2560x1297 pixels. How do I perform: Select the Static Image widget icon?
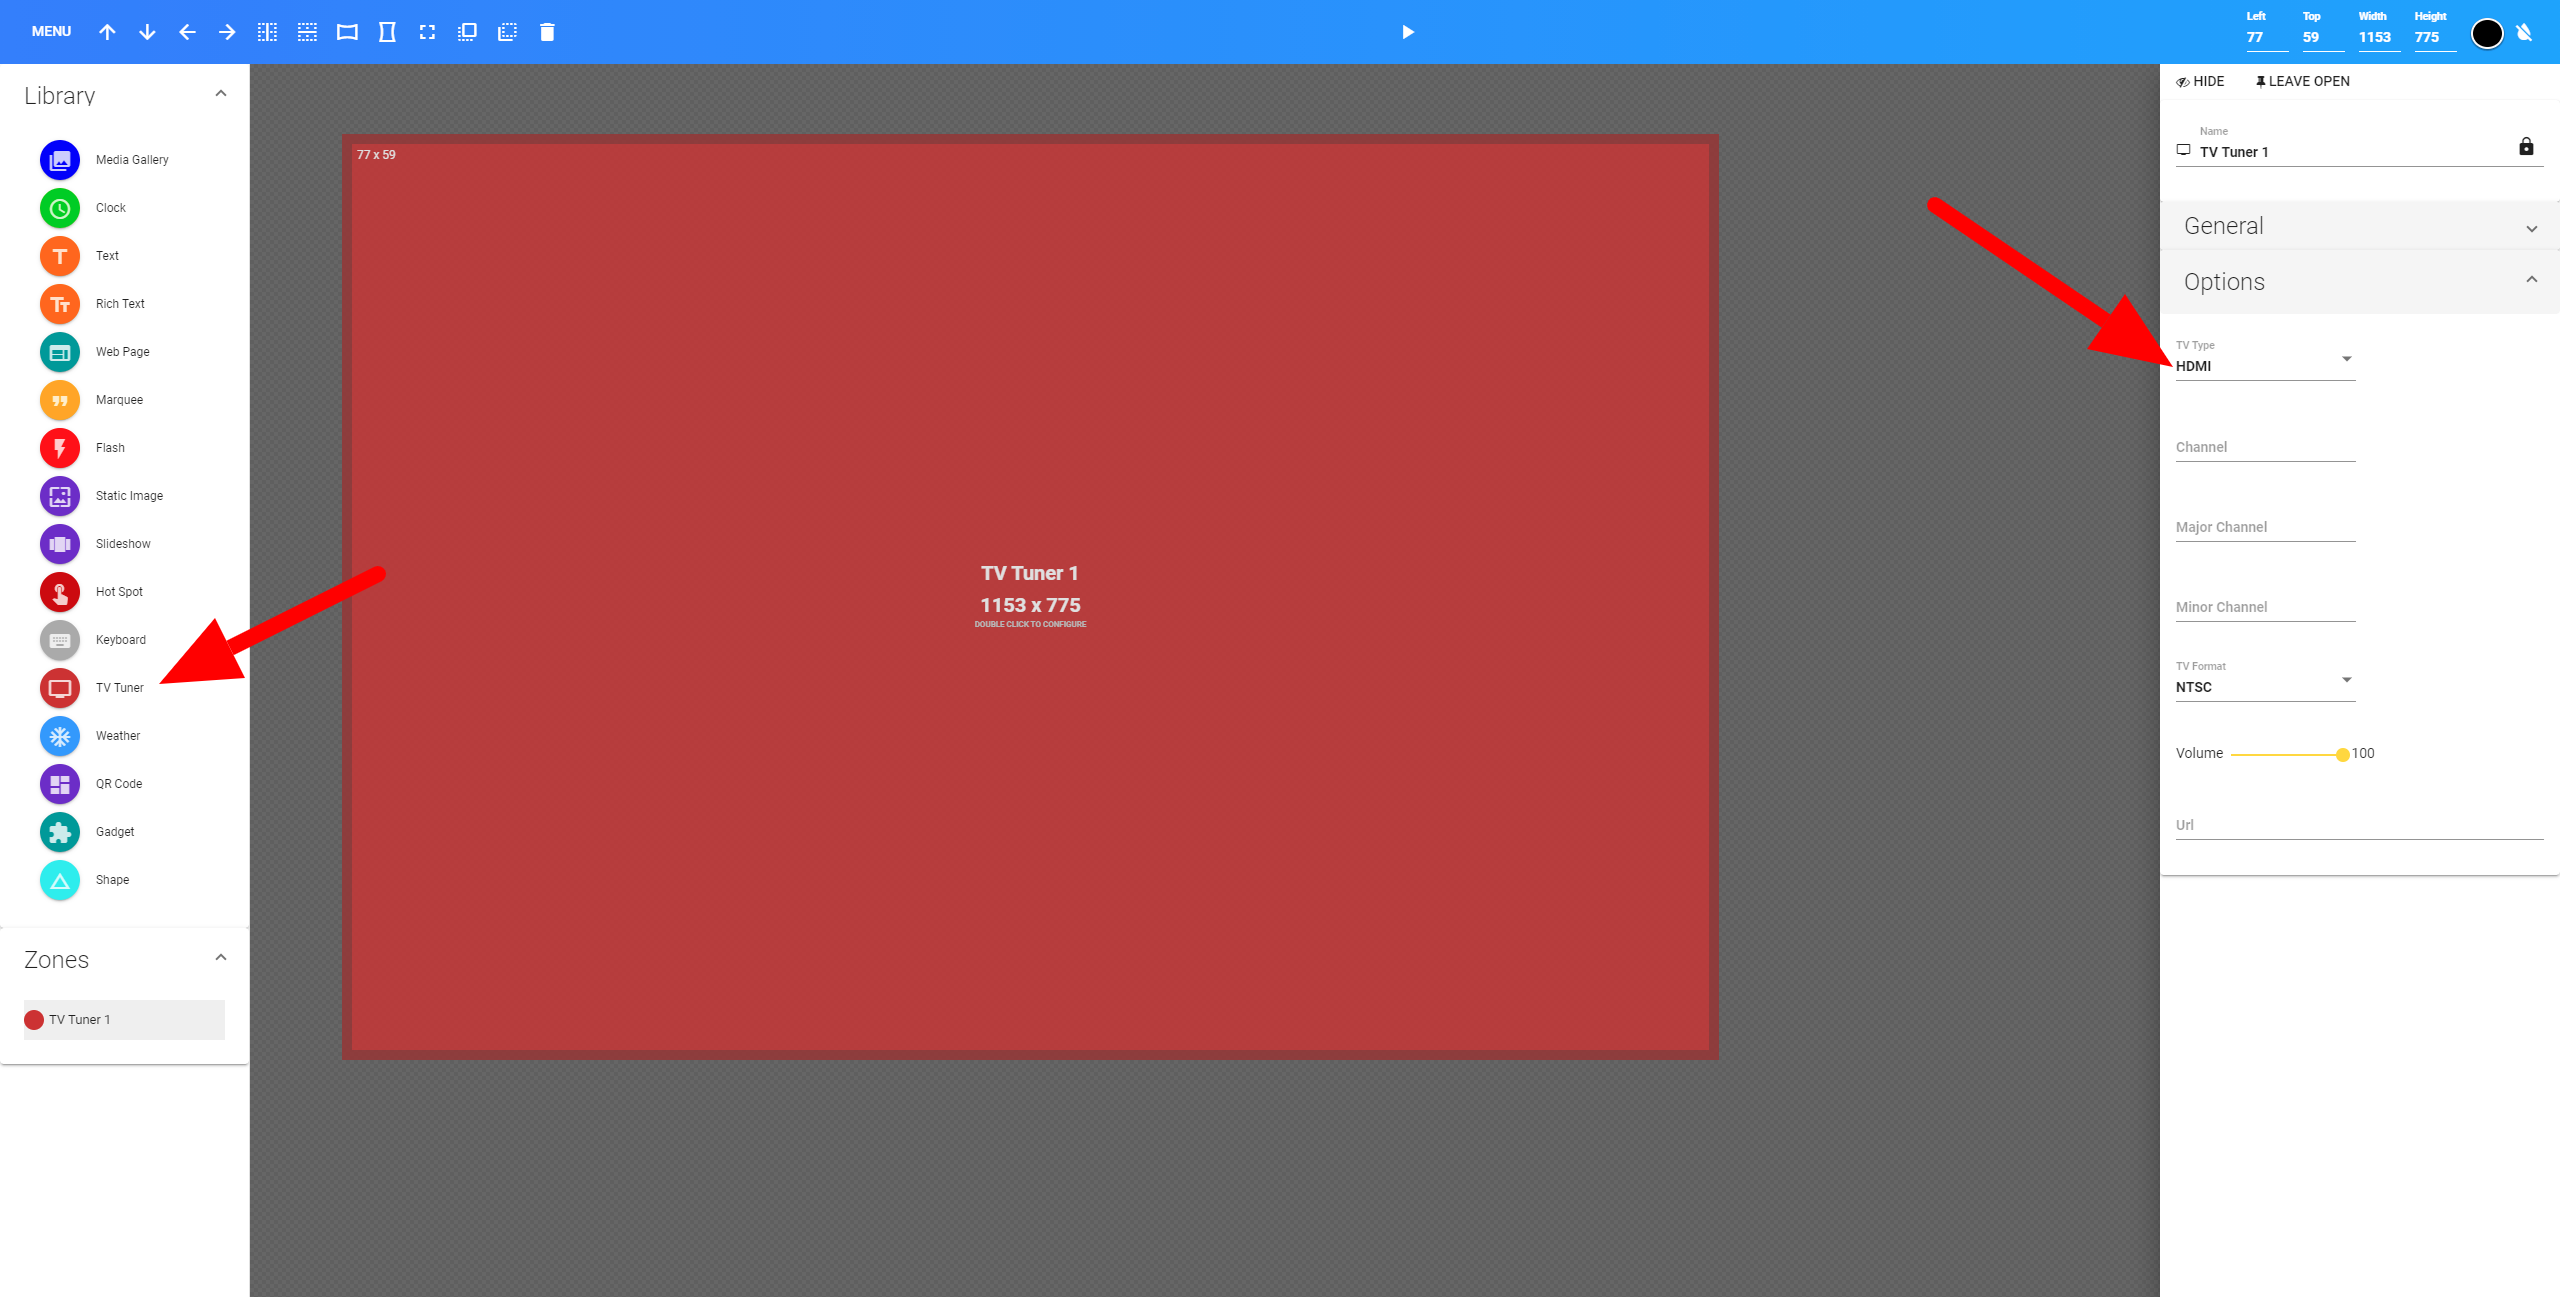[x=60, y=496]
